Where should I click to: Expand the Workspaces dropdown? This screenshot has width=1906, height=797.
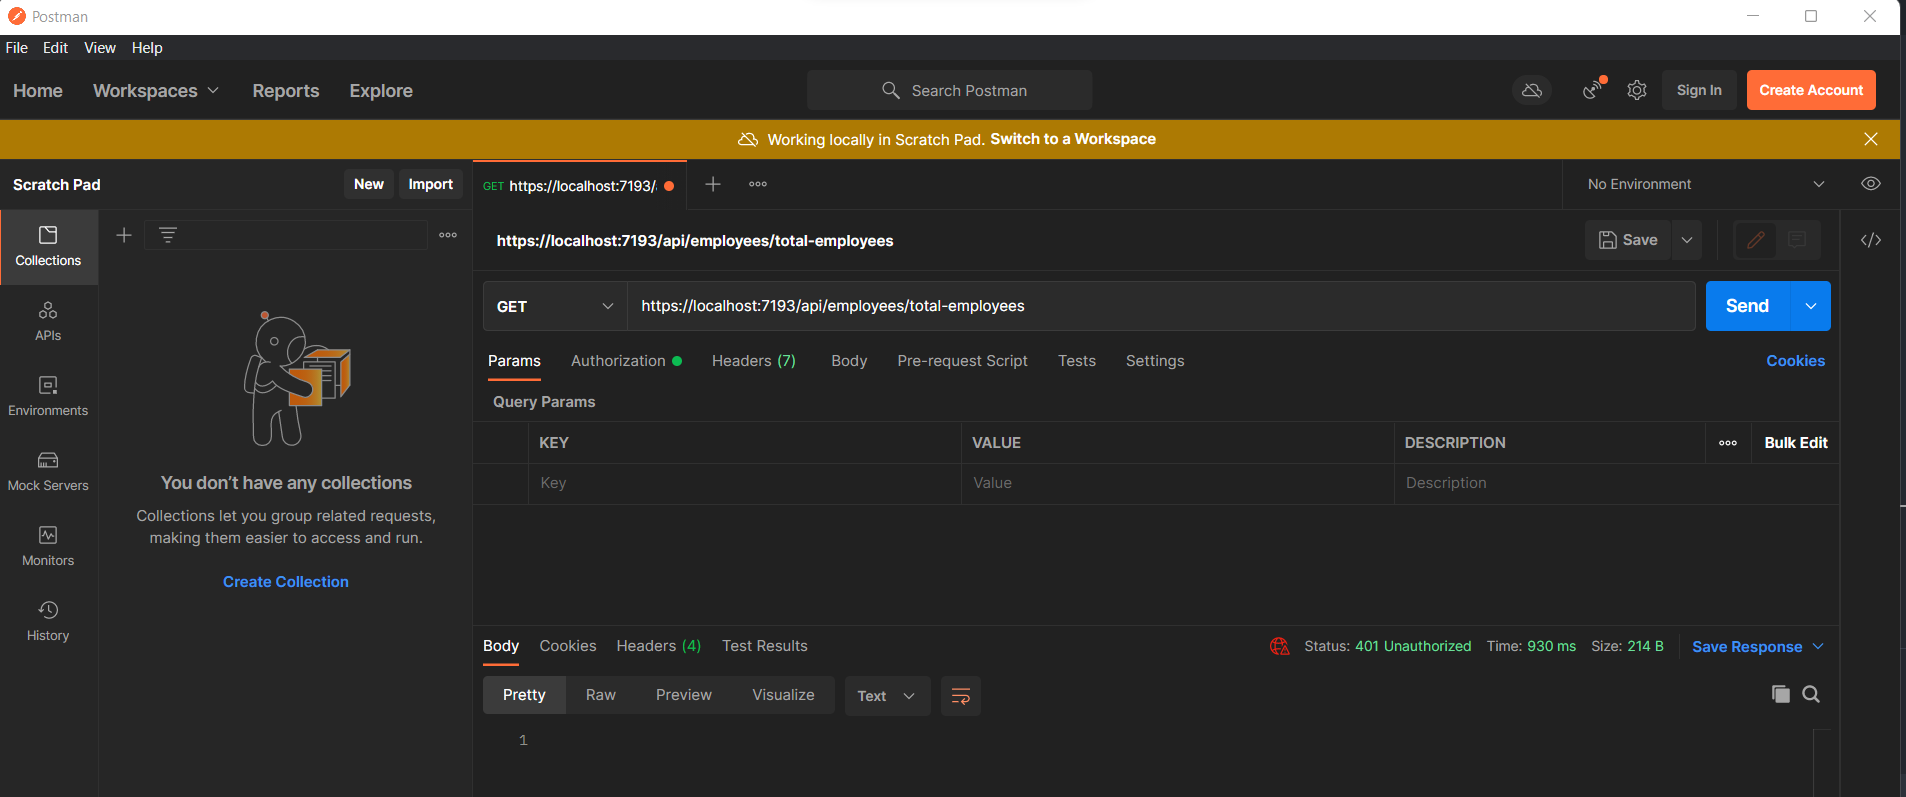[156, 91]
